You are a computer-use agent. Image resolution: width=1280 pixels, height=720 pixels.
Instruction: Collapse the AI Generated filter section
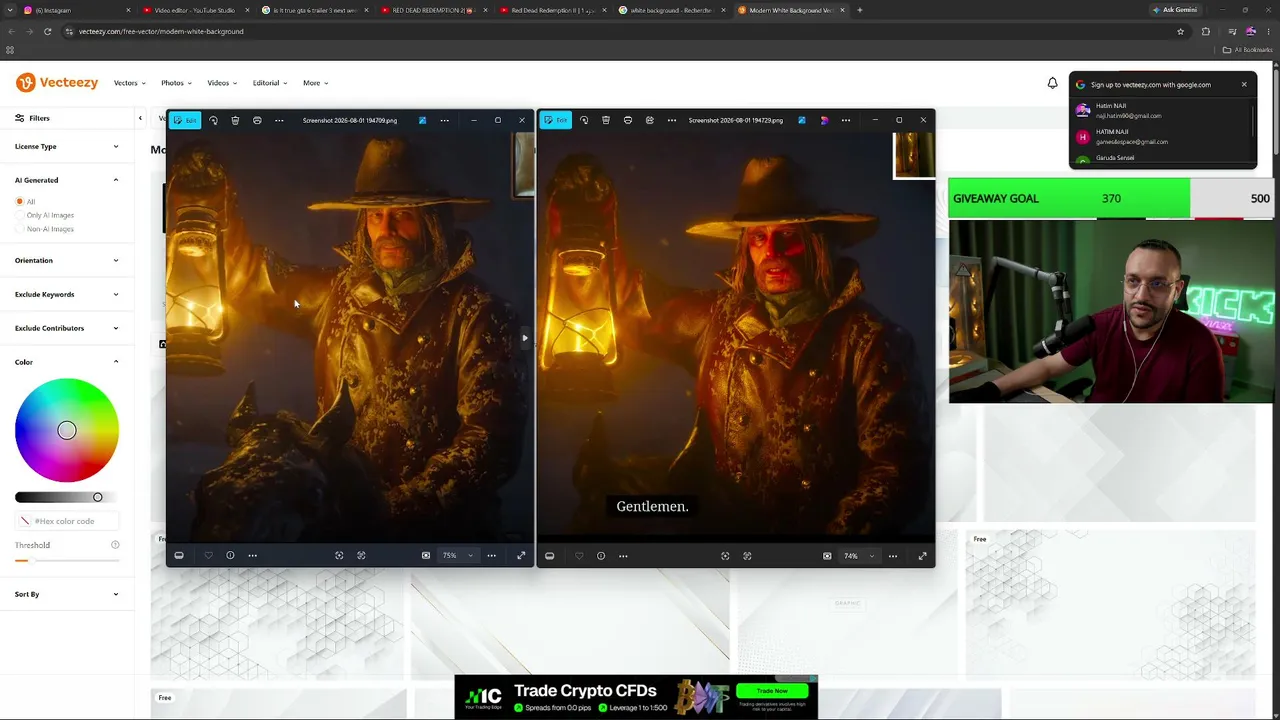[x=67, y=180]
